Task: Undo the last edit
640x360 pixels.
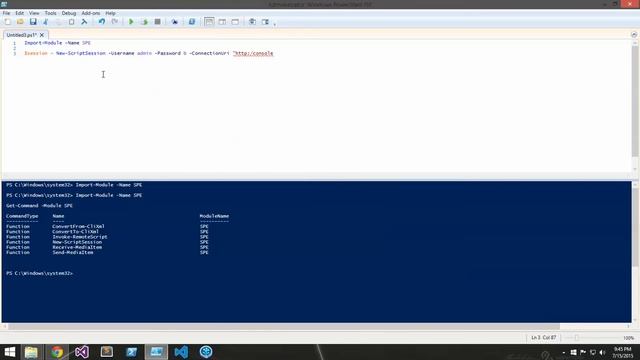Action: coord(102,22)
